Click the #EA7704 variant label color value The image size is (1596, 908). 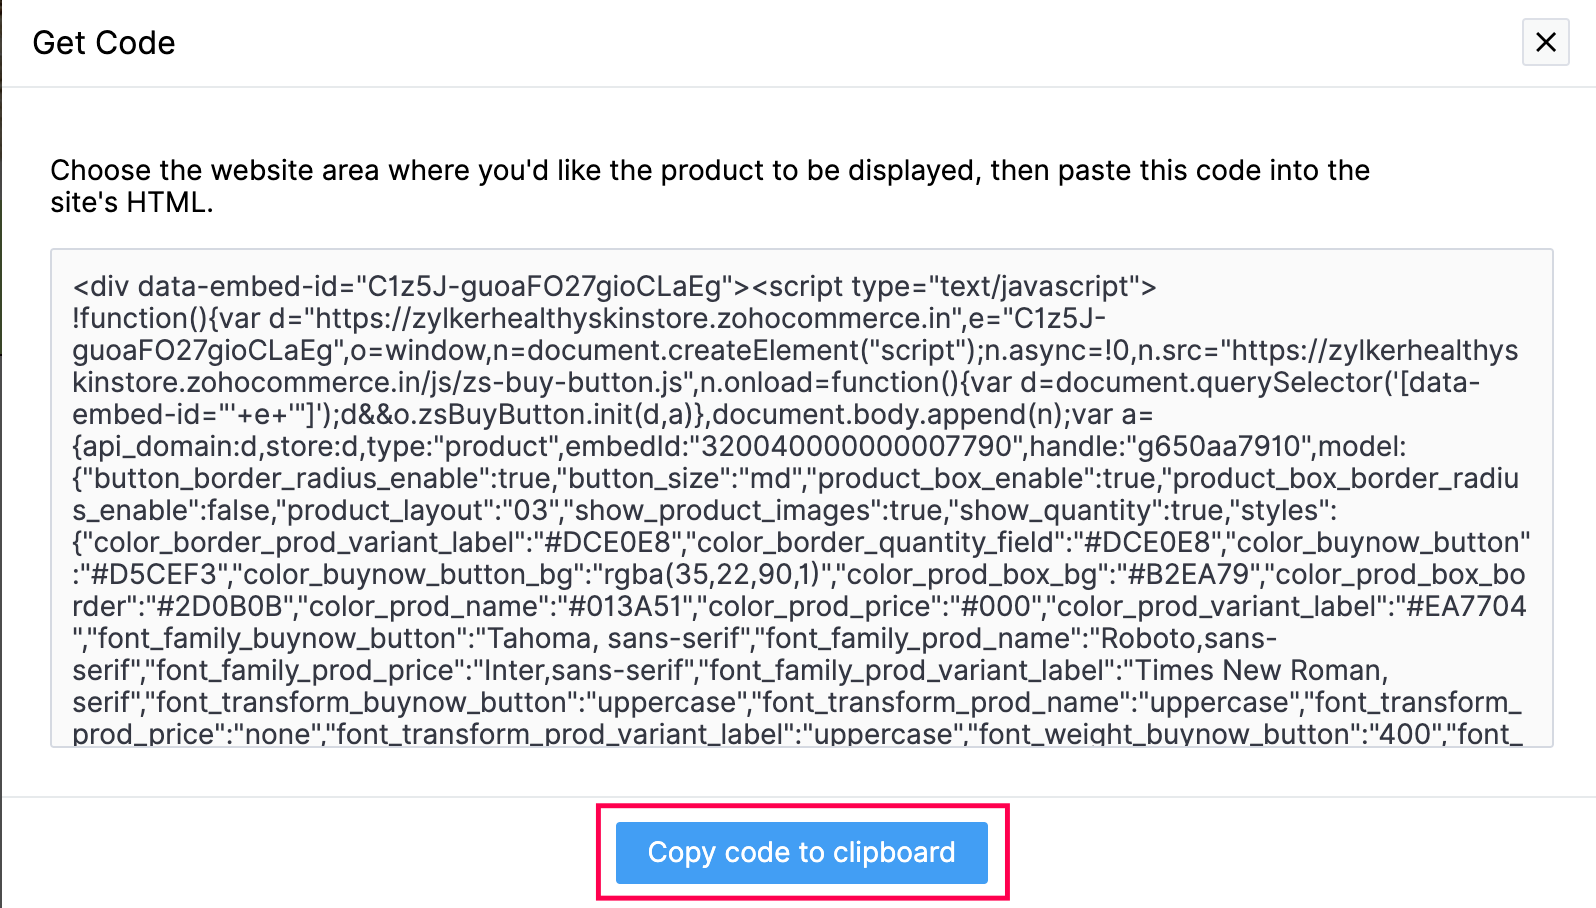(x=1464, y=607)
